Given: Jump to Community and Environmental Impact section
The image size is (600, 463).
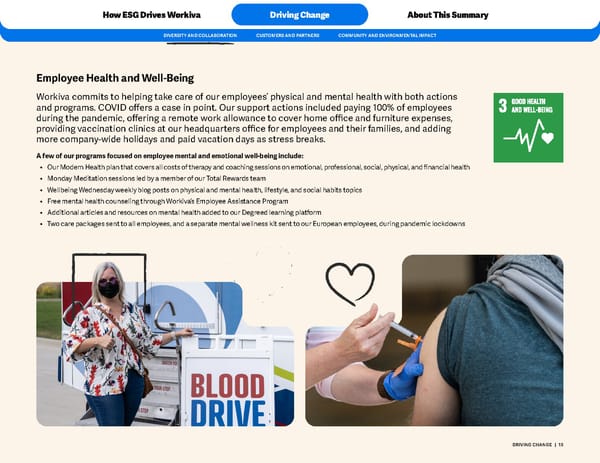Looking at the screenshot, I should [x=387, y=35].
